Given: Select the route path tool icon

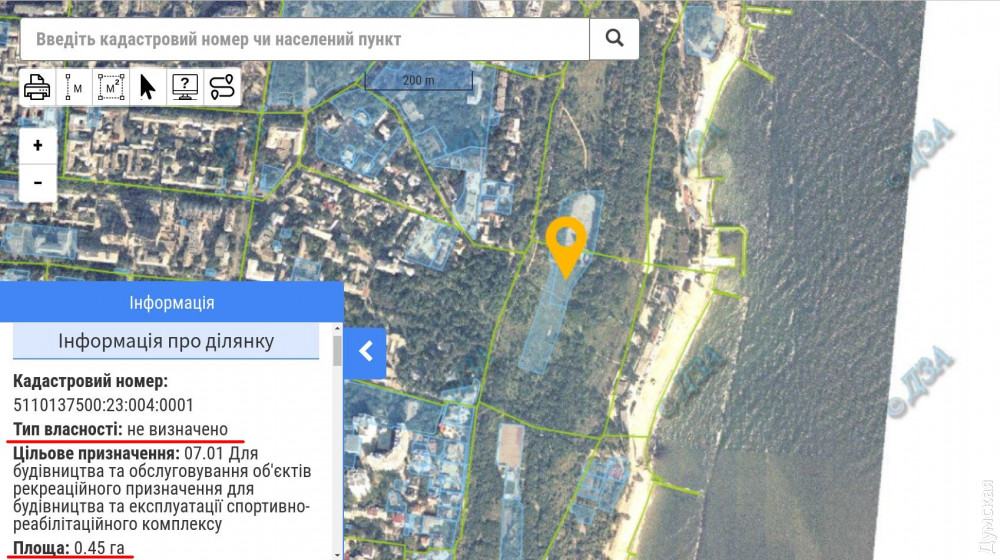Looking at the screenshot, I should (x=222, y=86).
